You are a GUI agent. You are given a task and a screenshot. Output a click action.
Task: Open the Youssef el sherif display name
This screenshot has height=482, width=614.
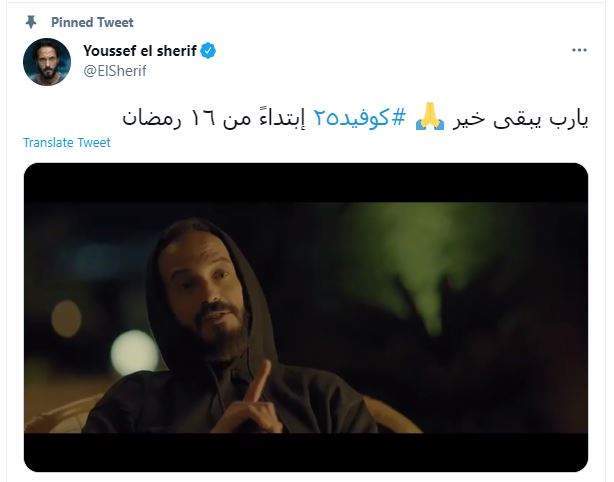pyautogui.click(x=140, y=51)
